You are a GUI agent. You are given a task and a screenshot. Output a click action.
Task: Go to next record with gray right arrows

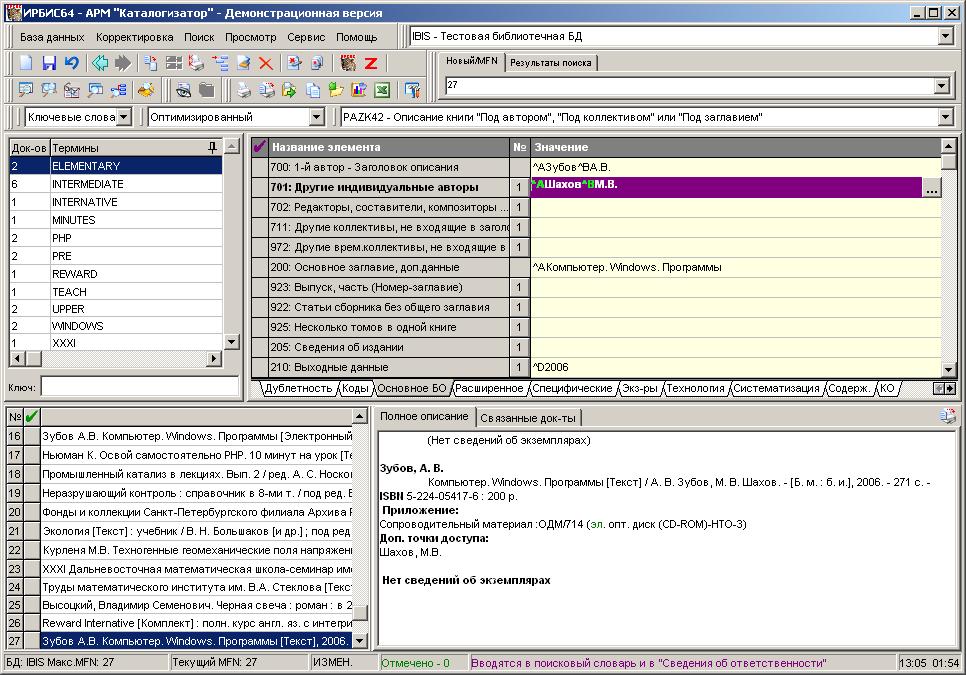(x=123, y=63)
